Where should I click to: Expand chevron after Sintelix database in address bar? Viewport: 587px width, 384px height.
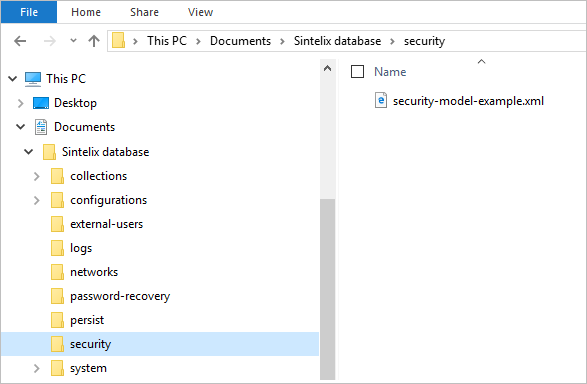click(392, 41)
